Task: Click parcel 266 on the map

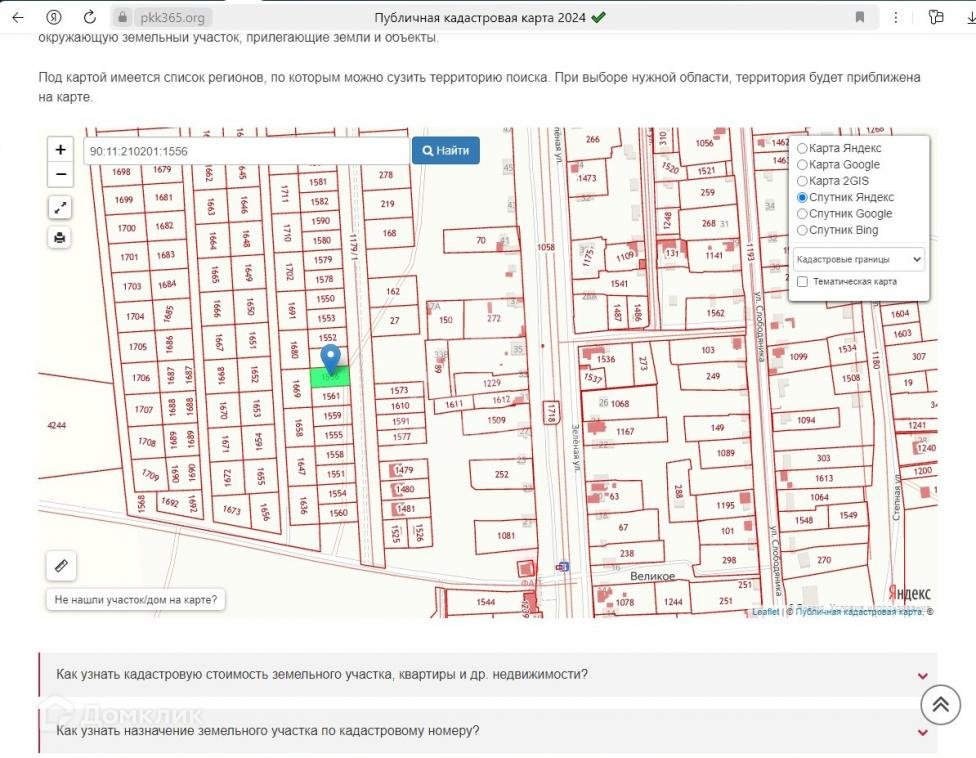Action: 593,139
